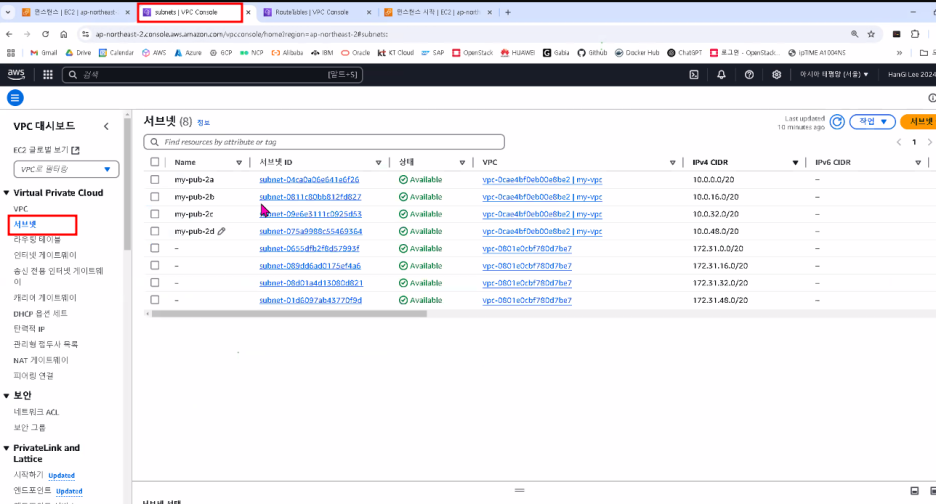Open Azure bookmark
936x504 pixels.
pyautogui.click(x=187, y=53)
